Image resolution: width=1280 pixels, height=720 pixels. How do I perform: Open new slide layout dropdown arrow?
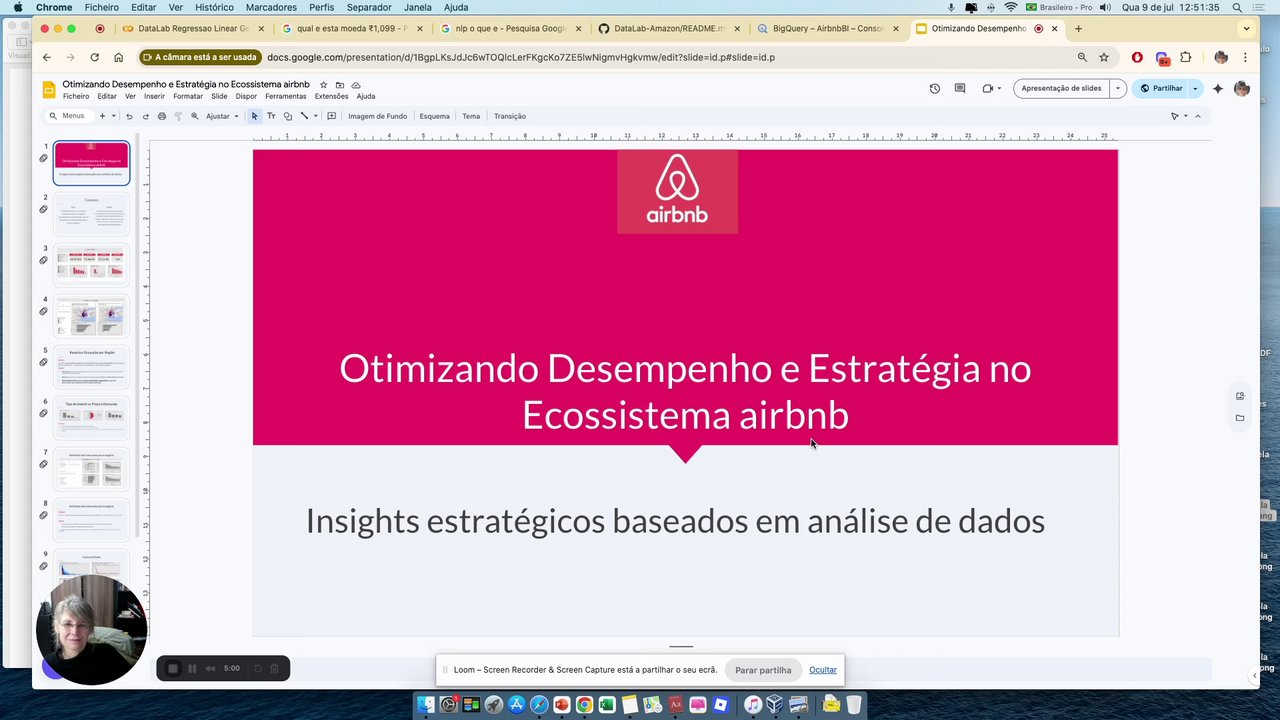(113, 116)
